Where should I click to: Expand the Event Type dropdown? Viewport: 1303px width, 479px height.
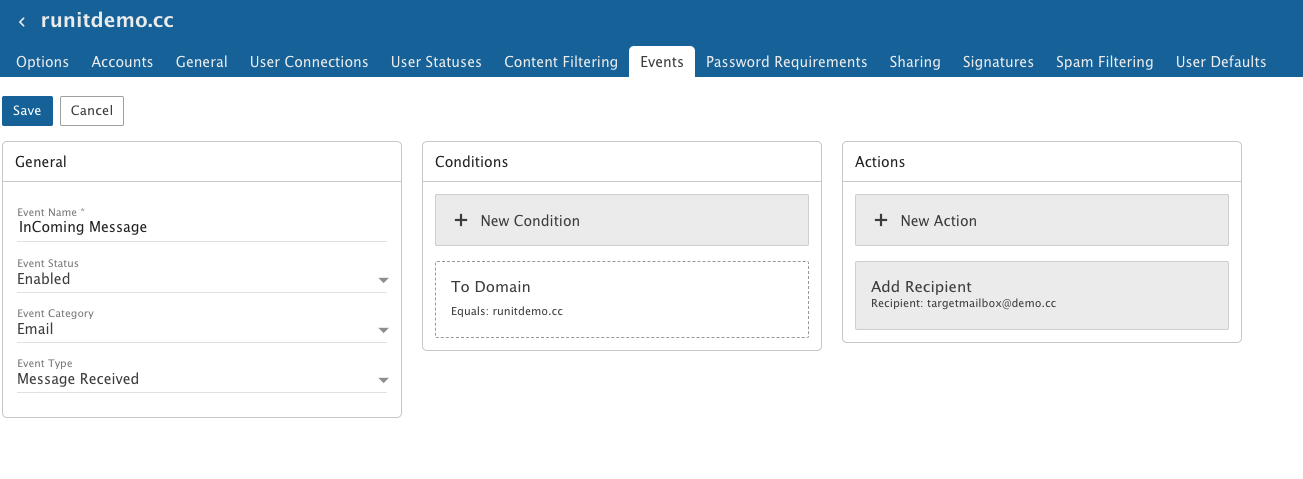point(383,380)
